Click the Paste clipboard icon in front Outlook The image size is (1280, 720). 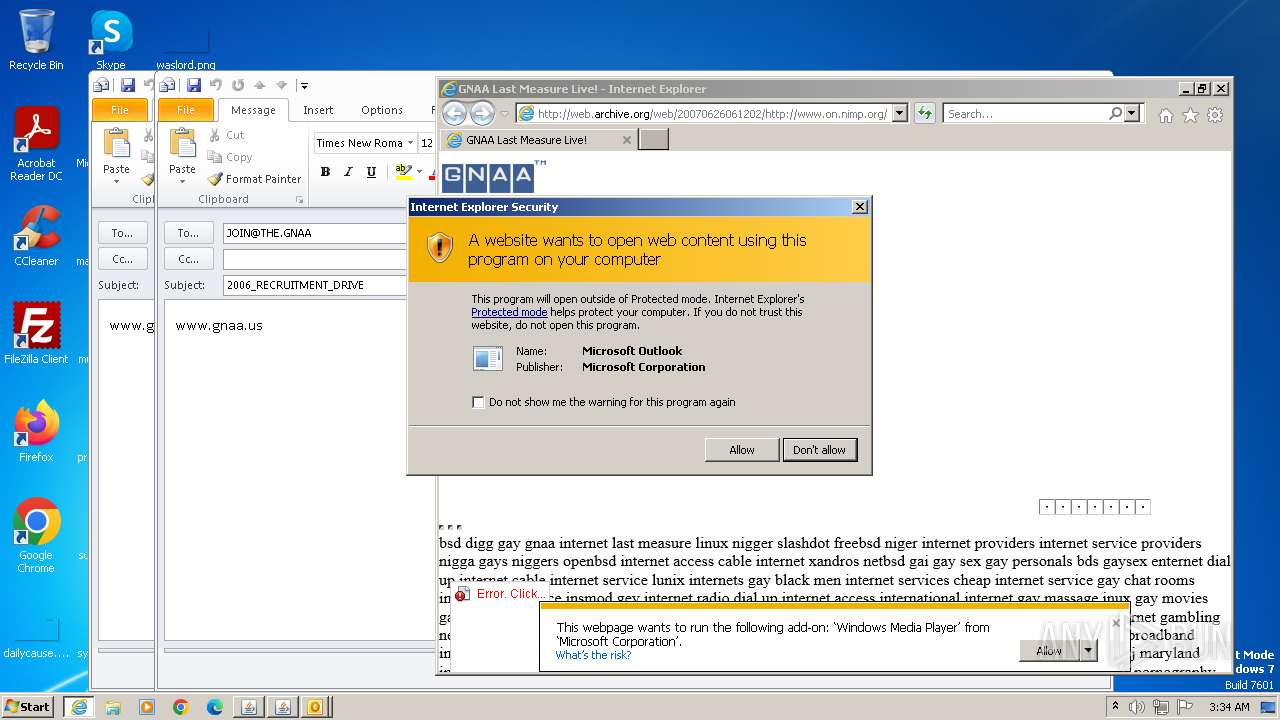point(182,144)
